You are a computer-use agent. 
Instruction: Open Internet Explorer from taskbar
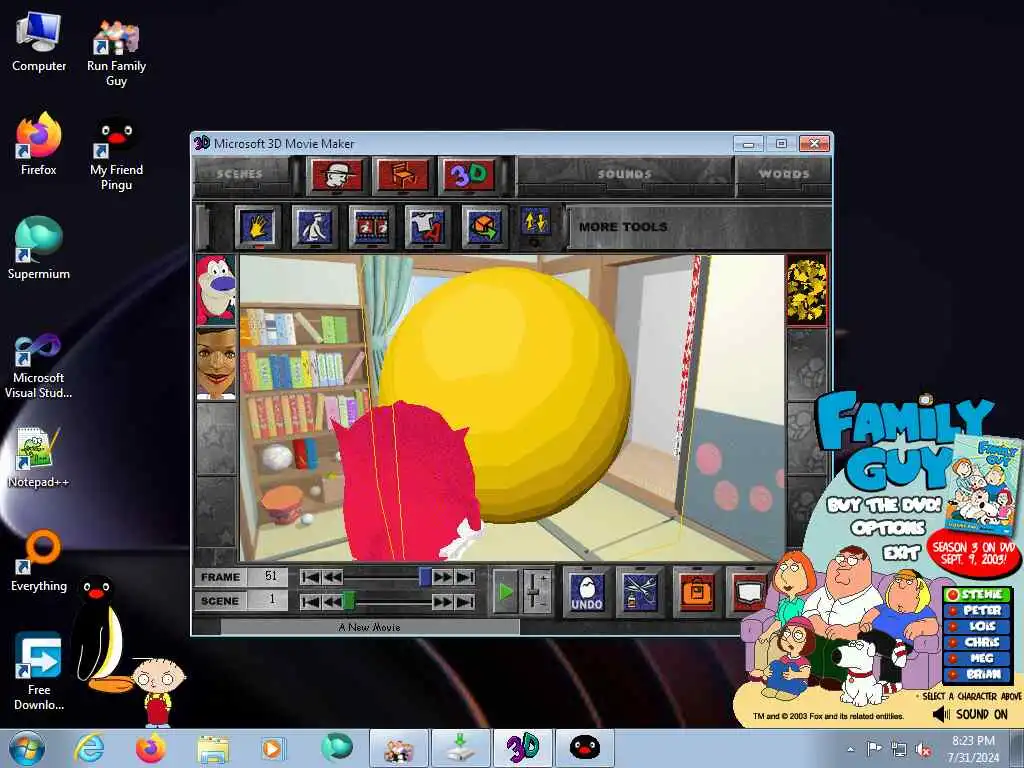coord(89,748)
